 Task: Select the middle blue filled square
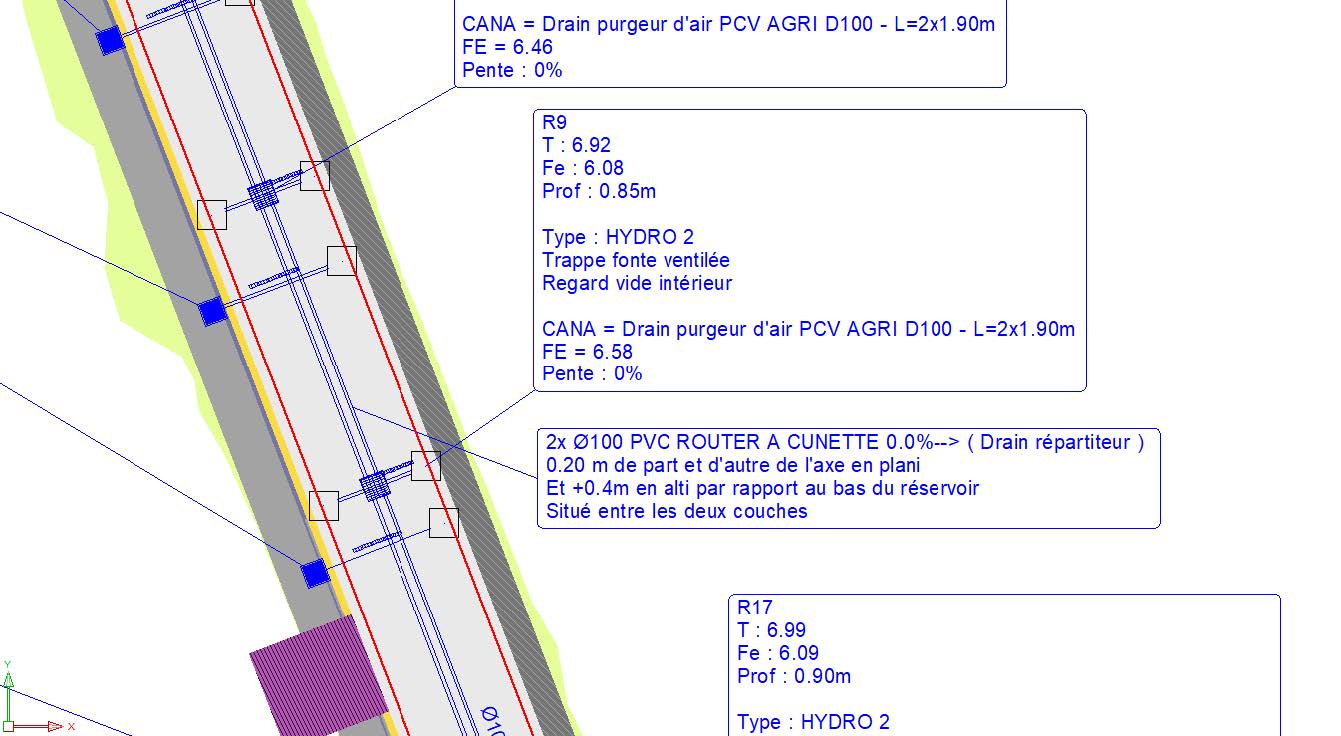pyautogui.click(x=212, y=312)
